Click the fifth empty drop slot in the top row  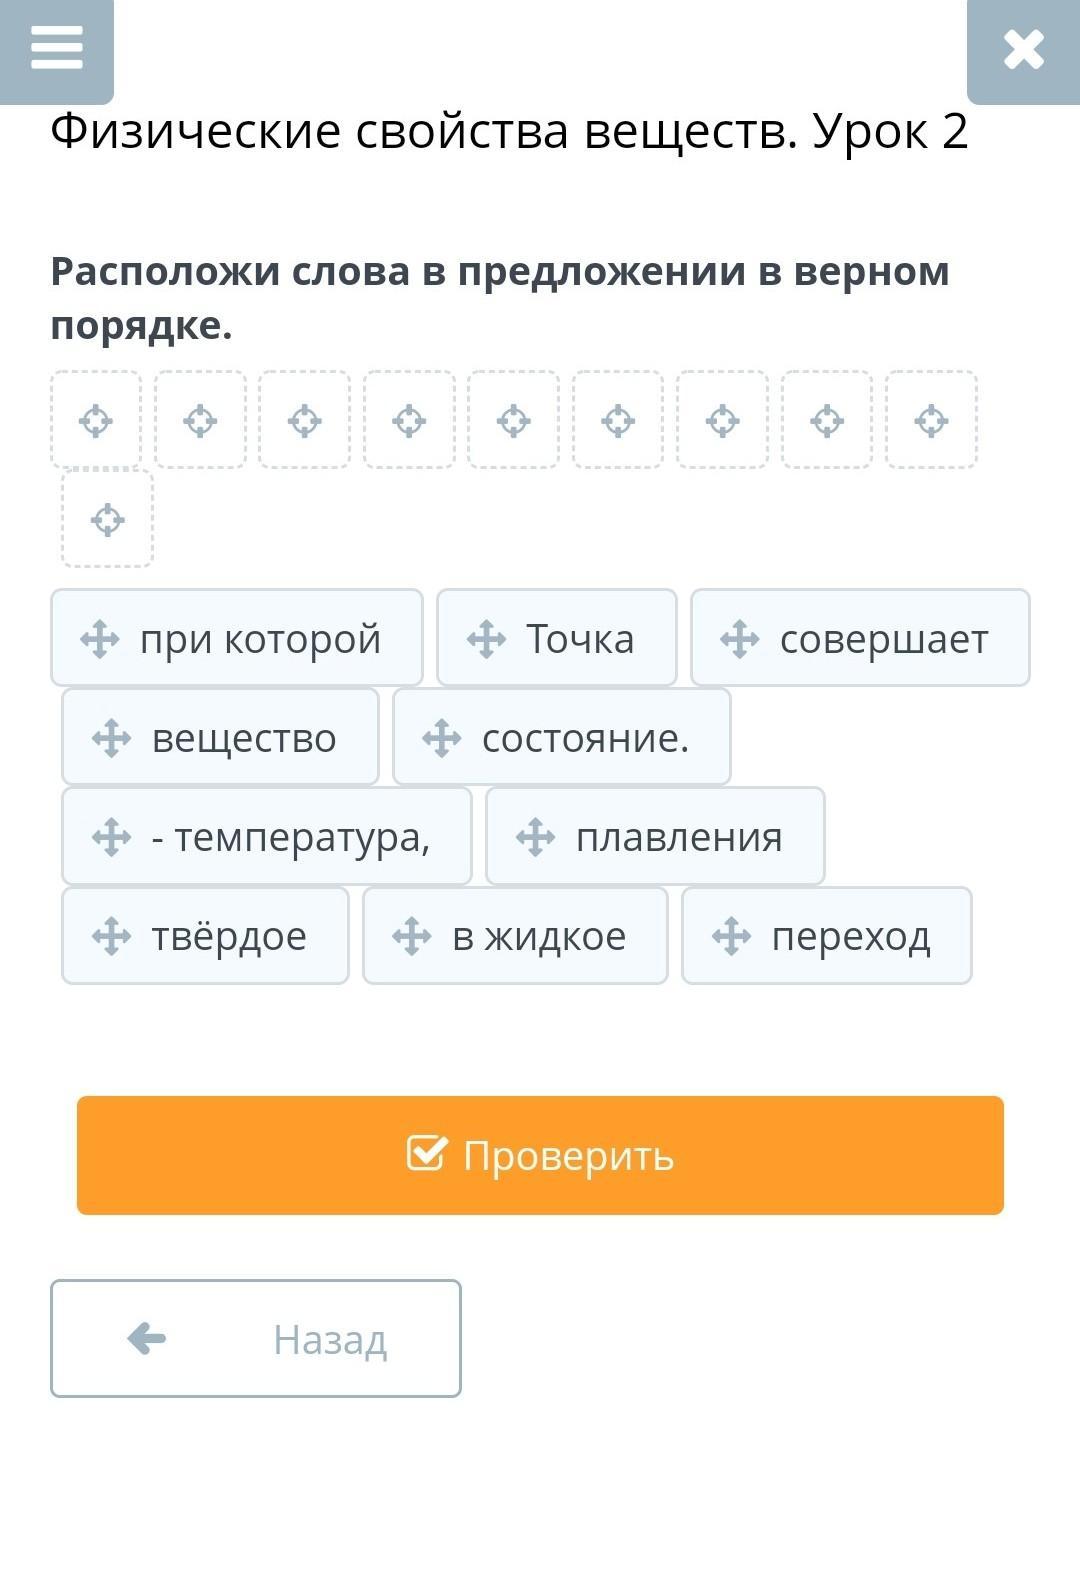(513, 420)
